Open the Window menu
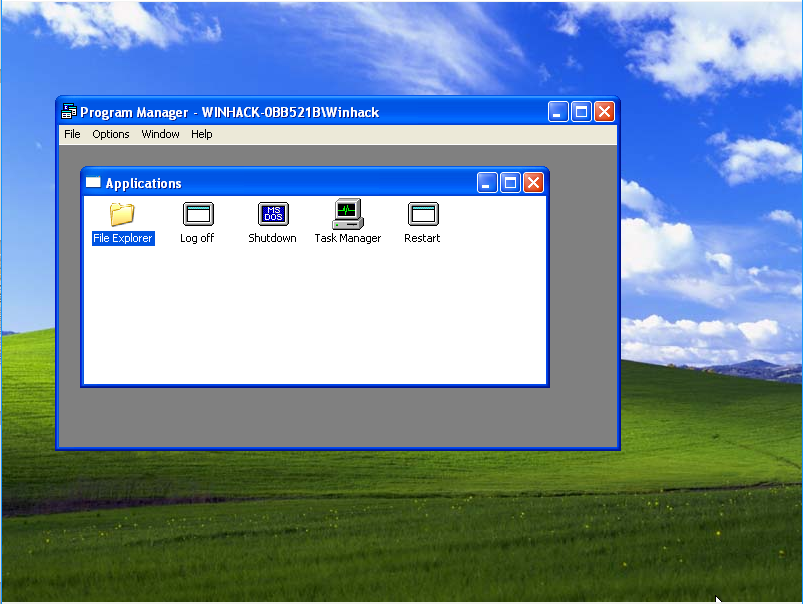 [160, 134]
